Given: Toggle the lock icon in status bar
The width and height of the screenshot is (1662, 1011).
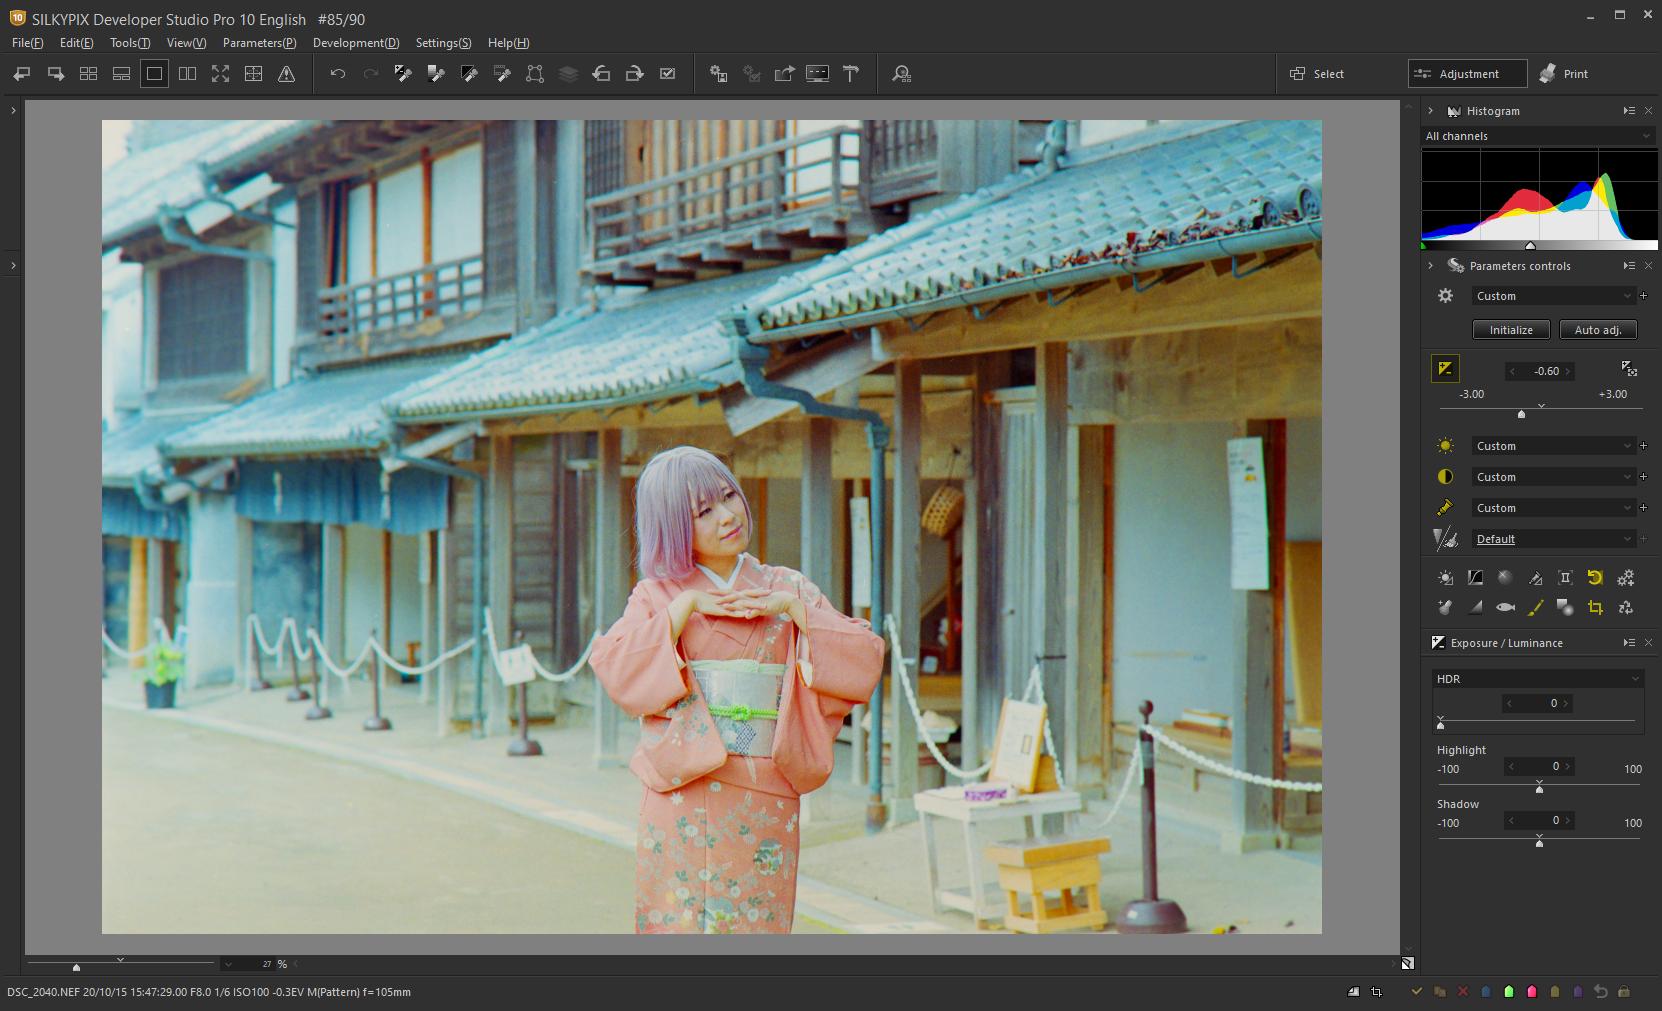Looking at the screenshot, I should [x=1624, y=992].
